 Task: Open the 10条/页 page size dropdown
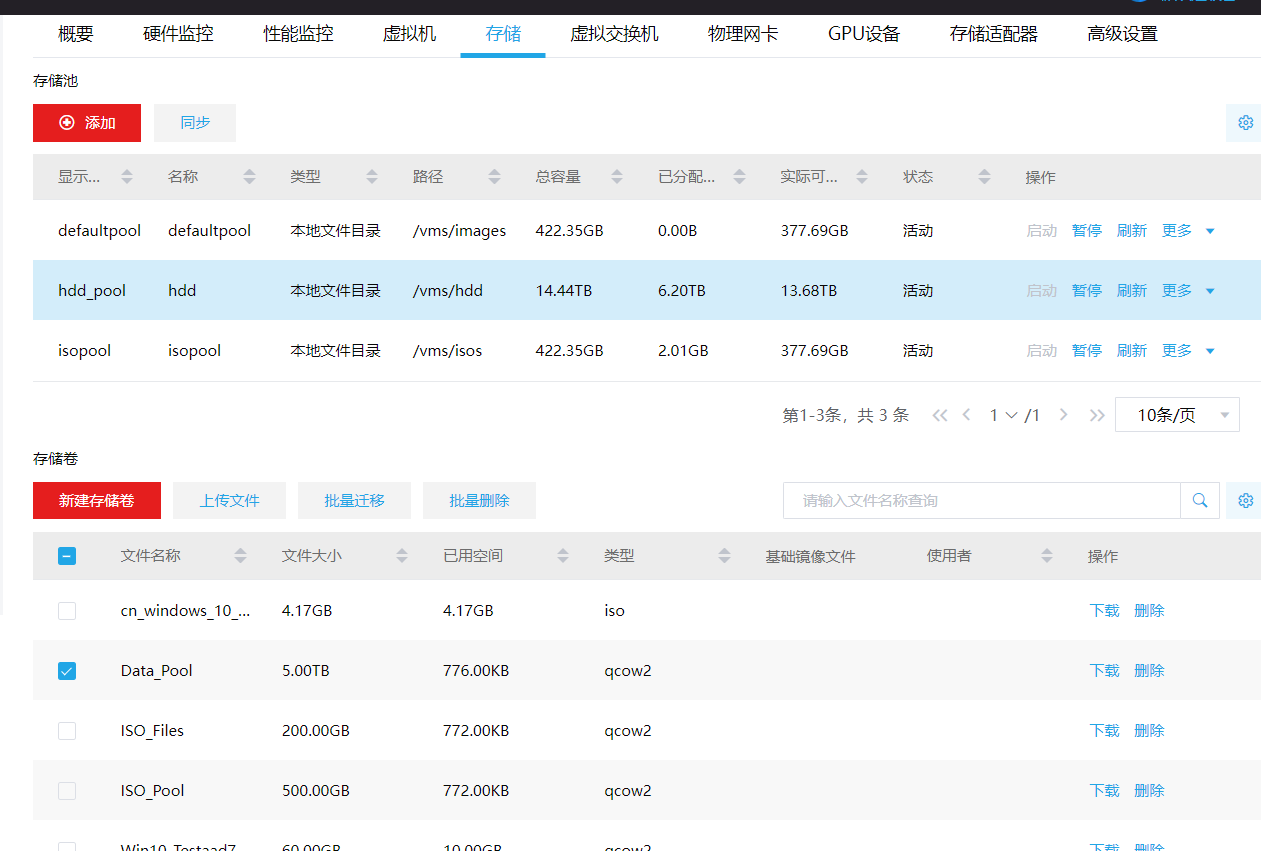[x=1177, y=415]
